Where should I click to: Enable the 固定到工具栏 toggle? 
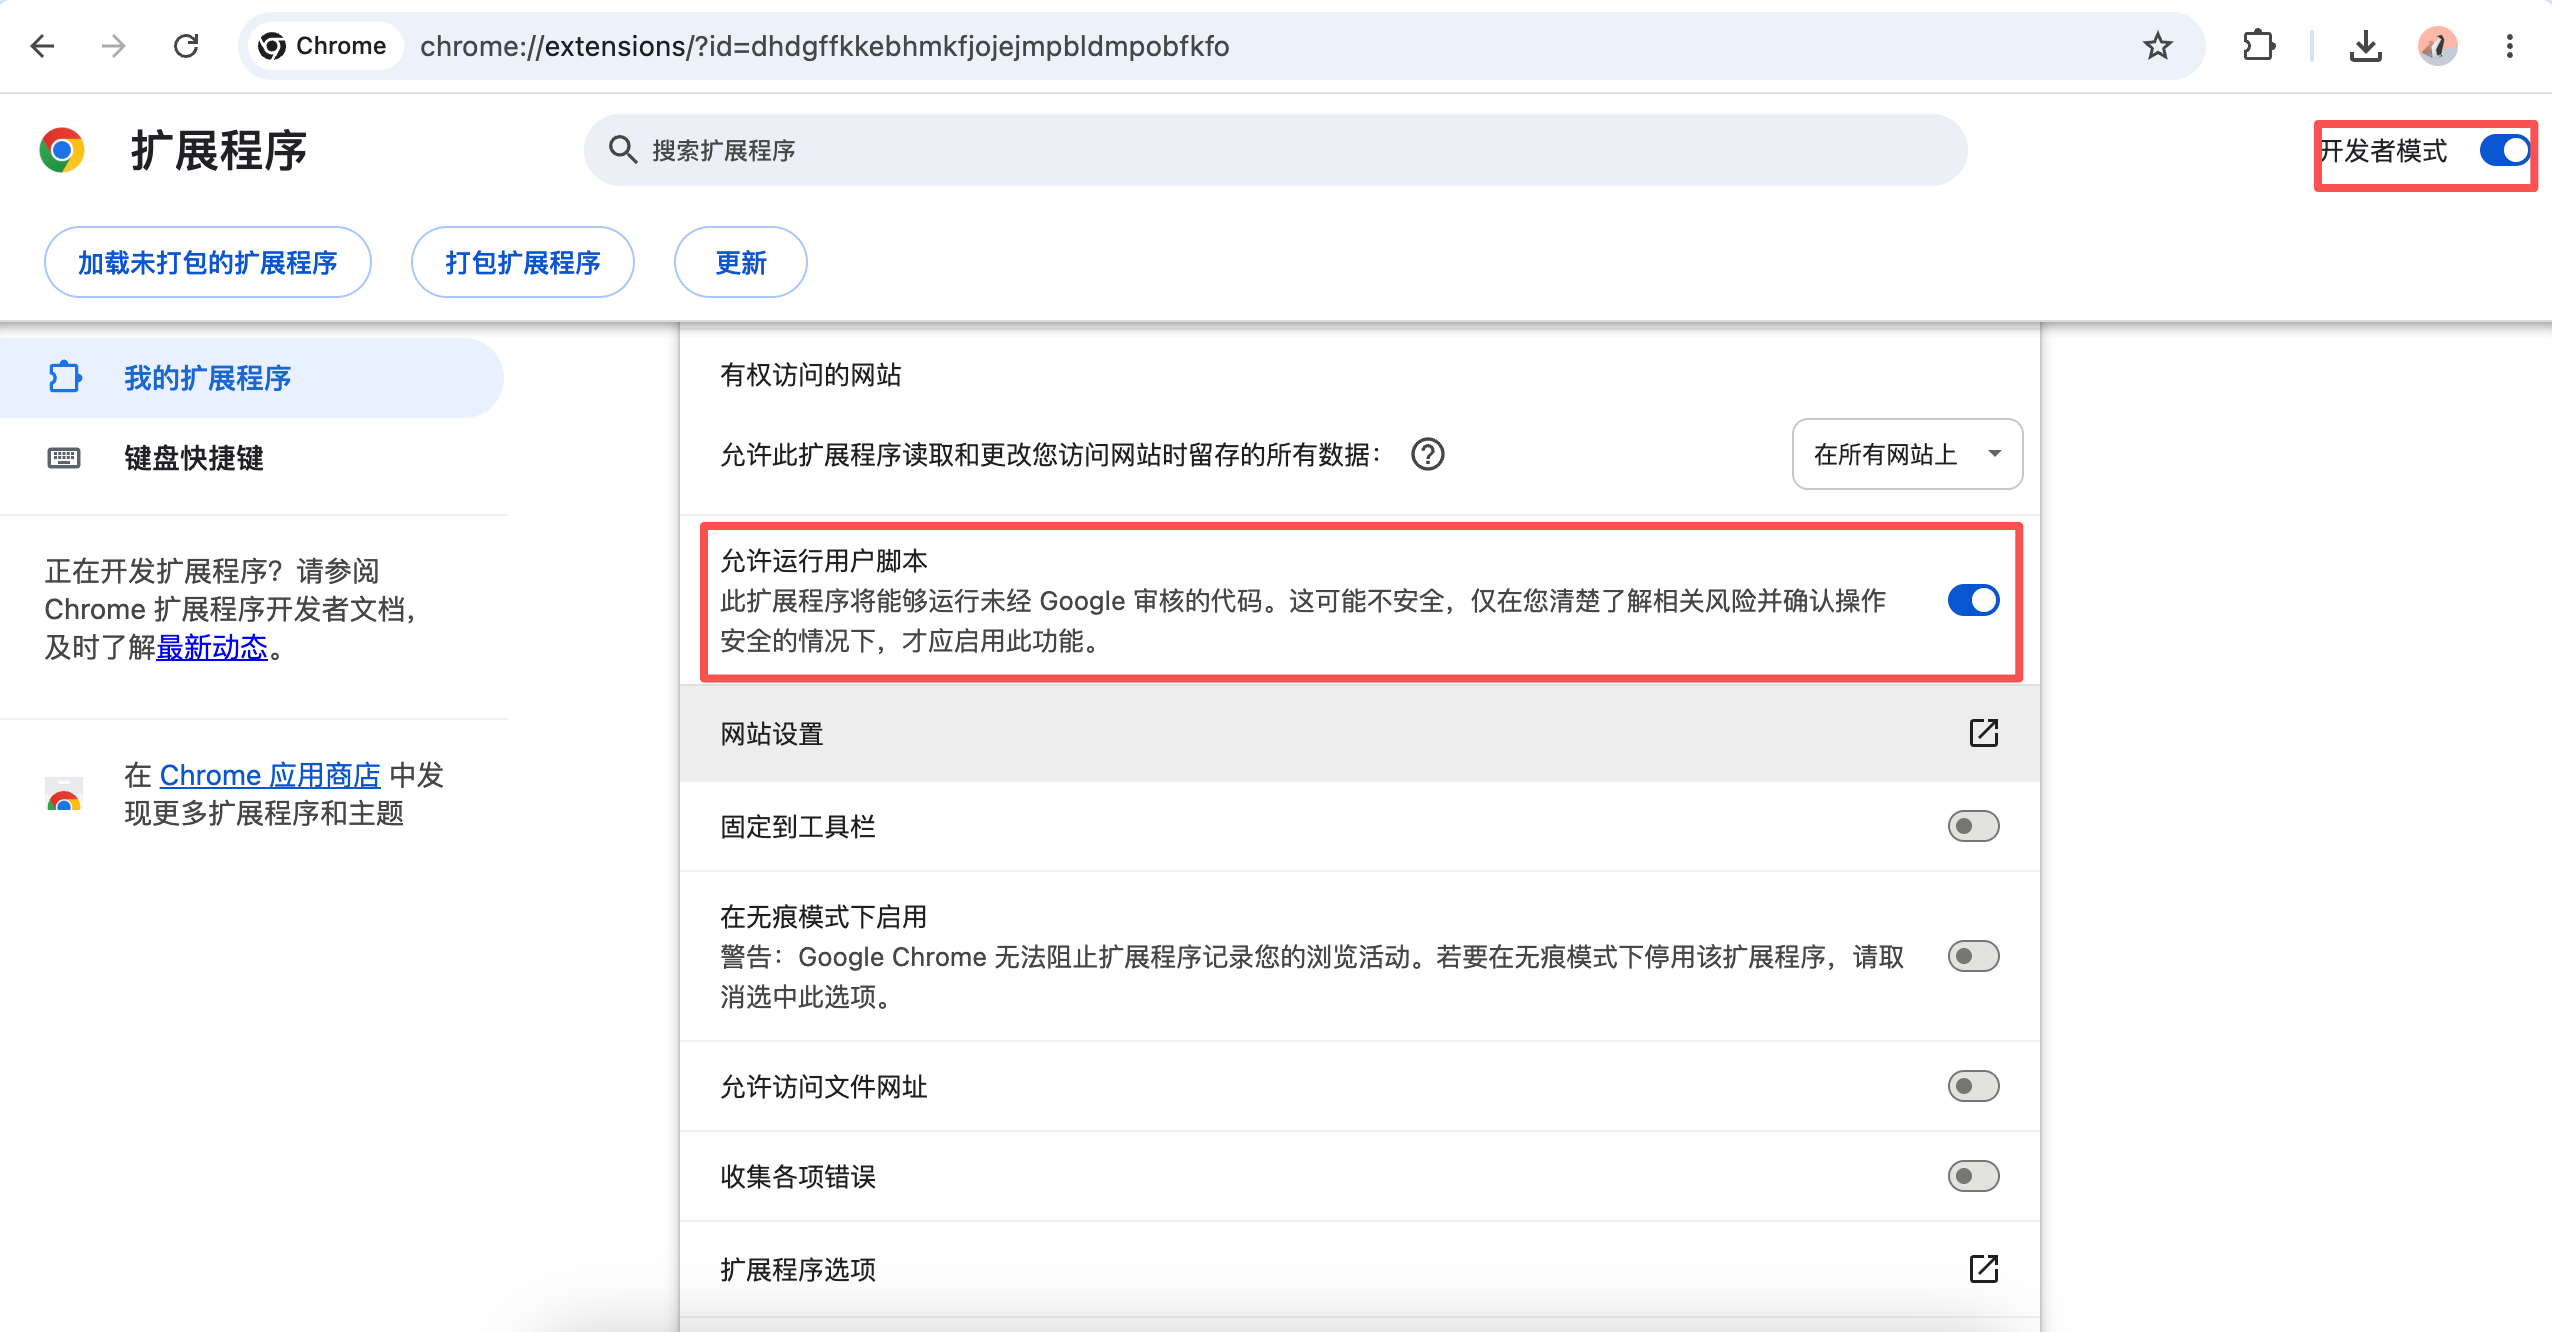[1974, 826]
